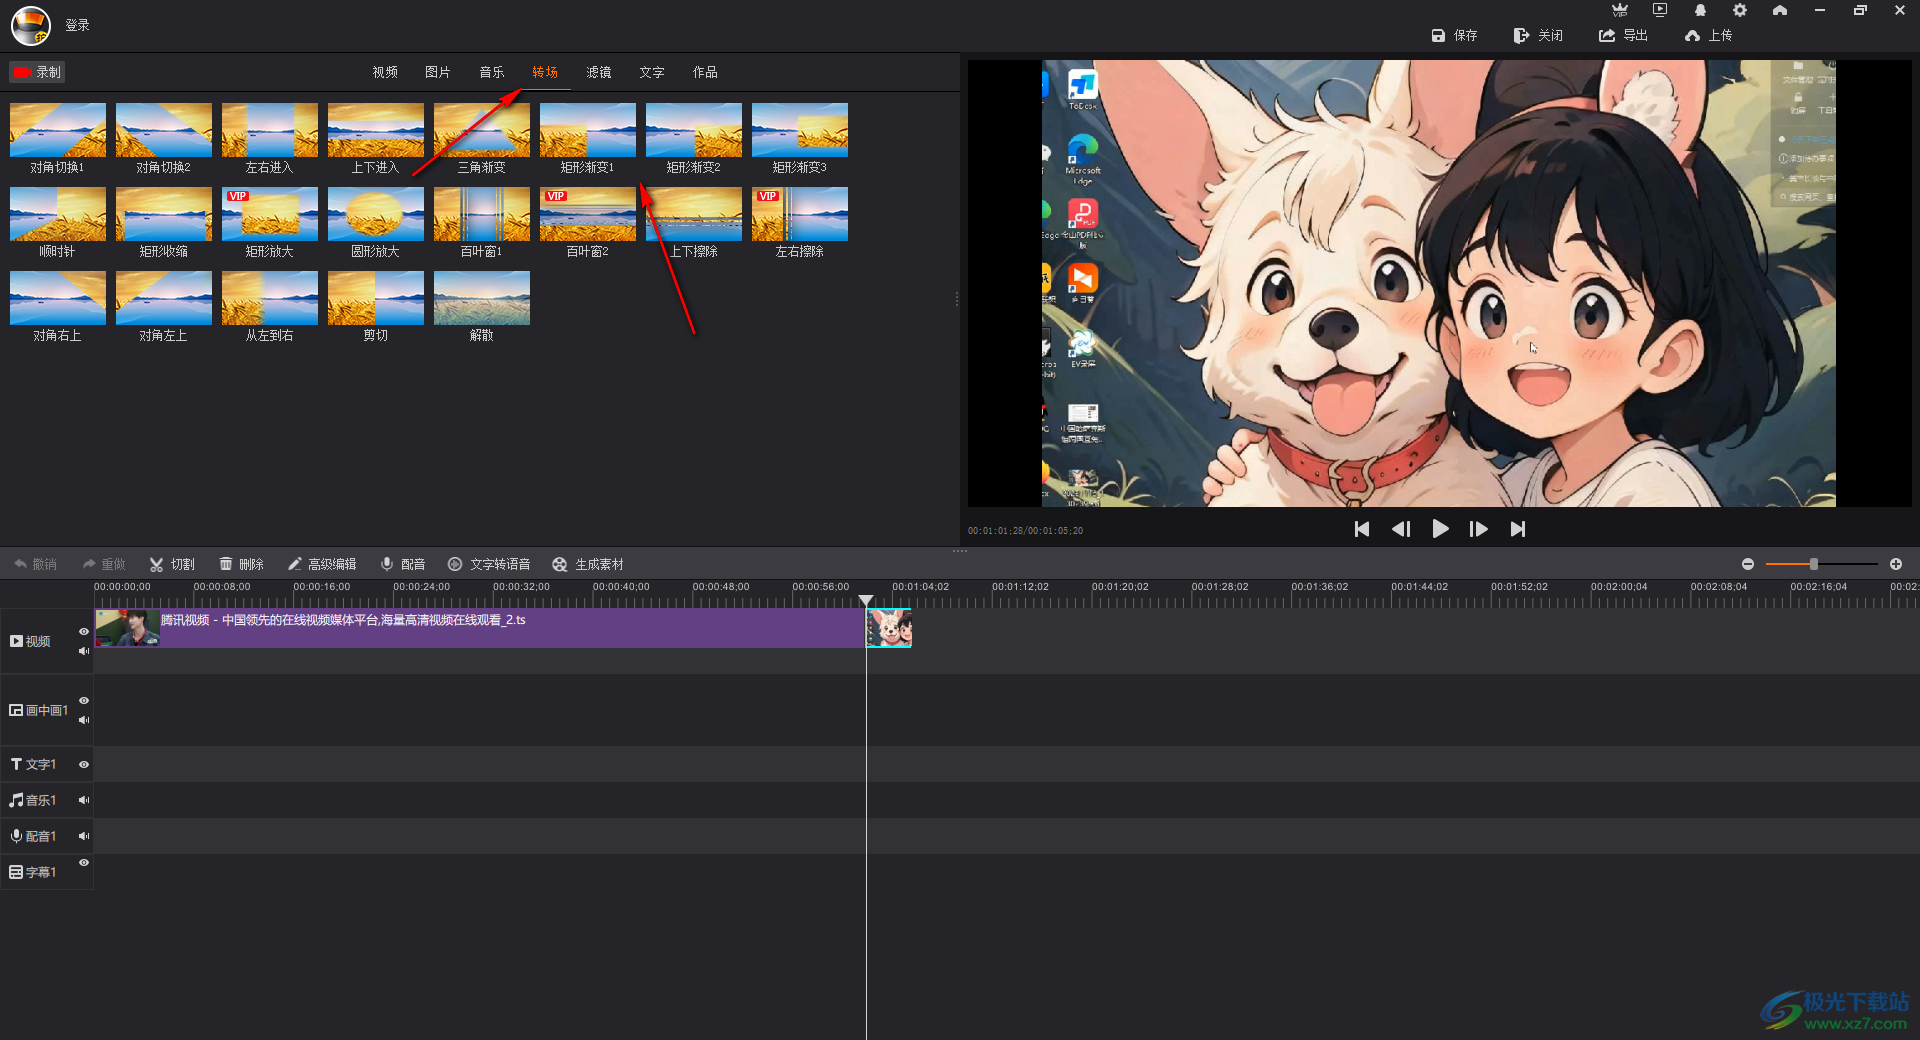This screenshot has width=1920, height=1040.
Task: Open the settings gear icon
Action: (1740, 10)
